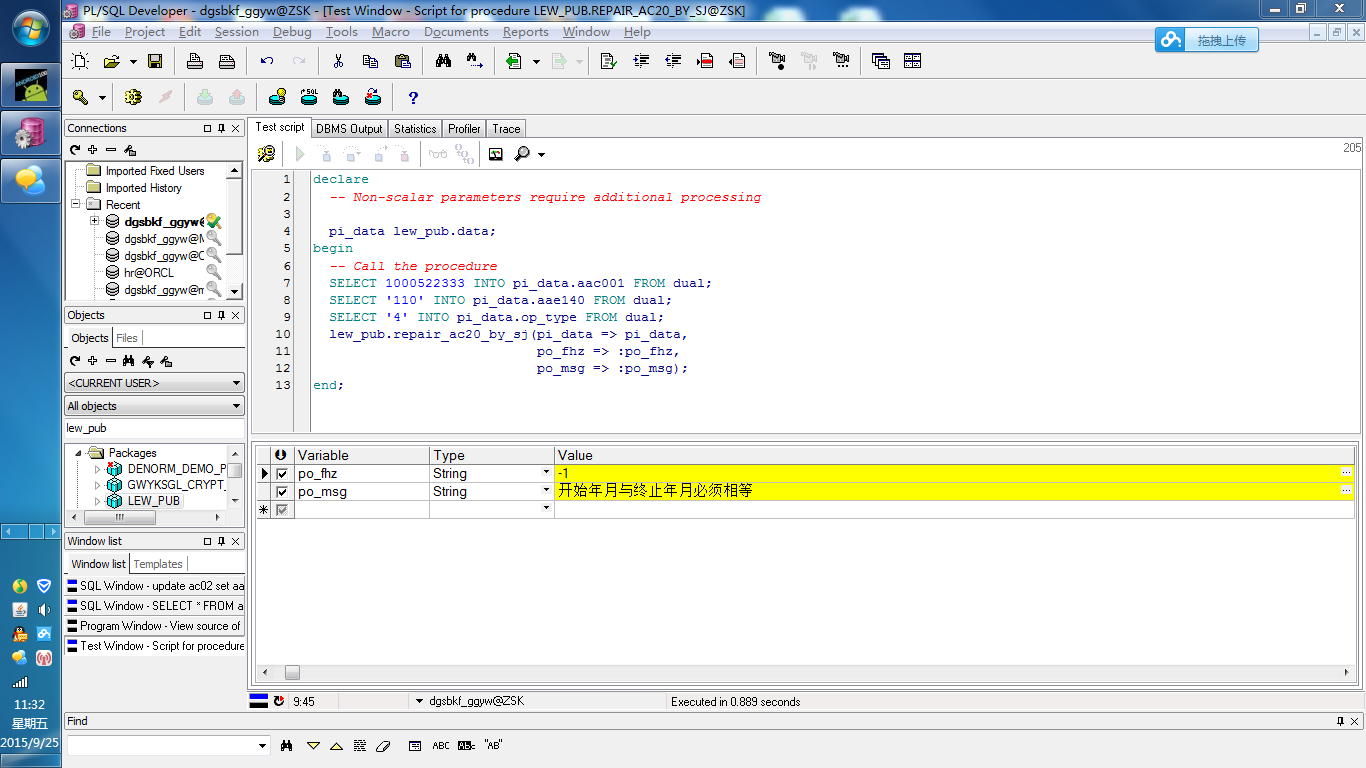Open the Type dropdown for po_msg

point(546,491)
